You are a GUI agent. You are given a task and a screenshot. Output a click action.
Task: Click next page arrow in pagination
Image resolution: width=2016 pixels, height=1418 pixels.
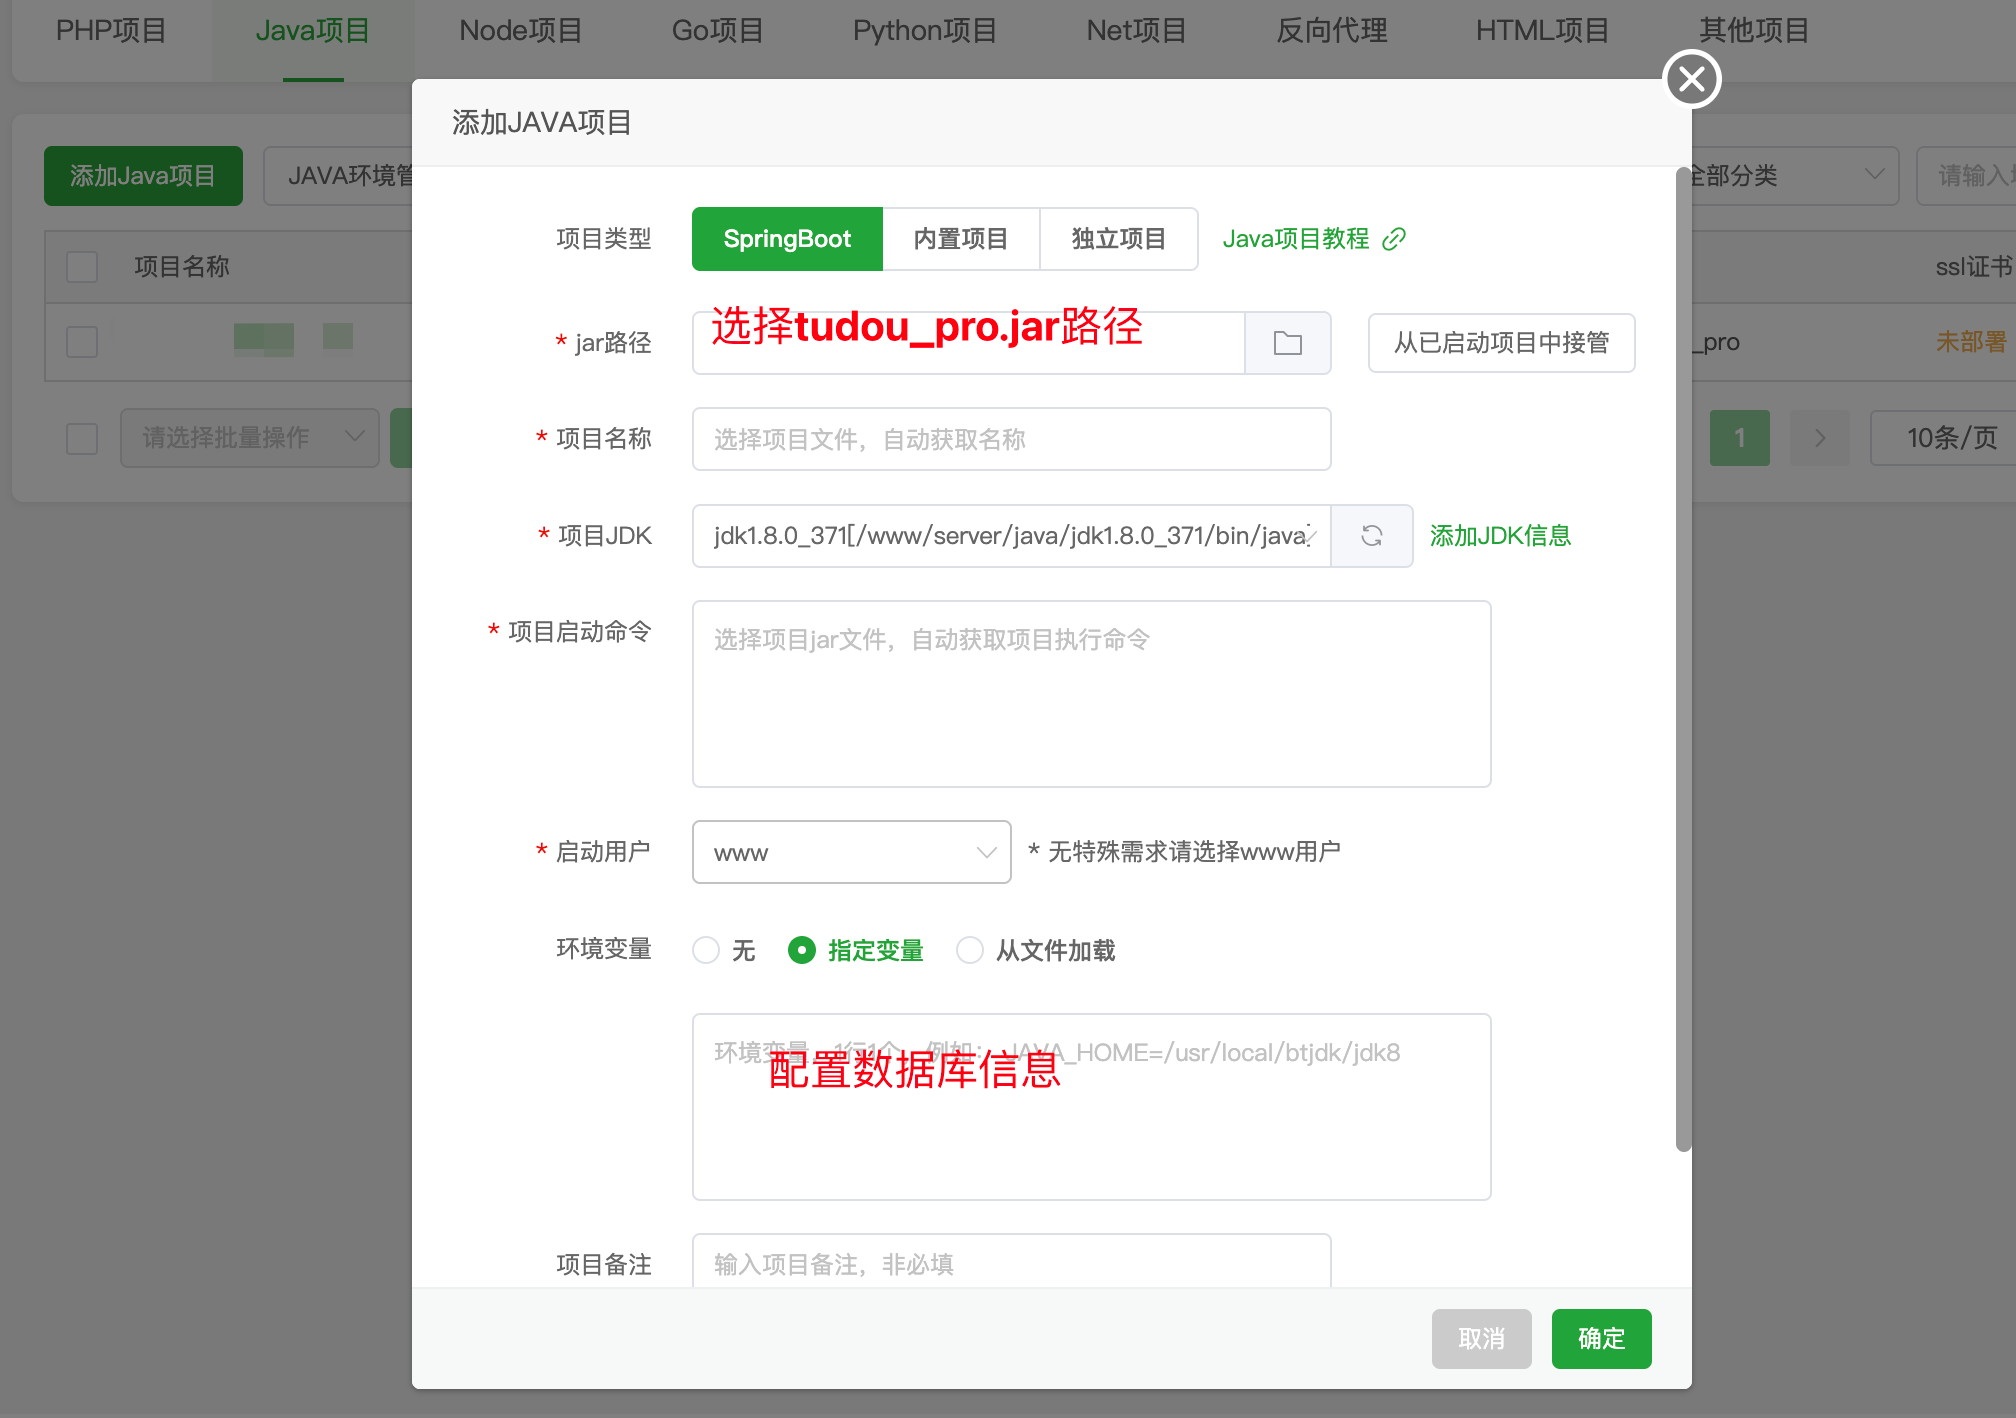coord(1819,438)
